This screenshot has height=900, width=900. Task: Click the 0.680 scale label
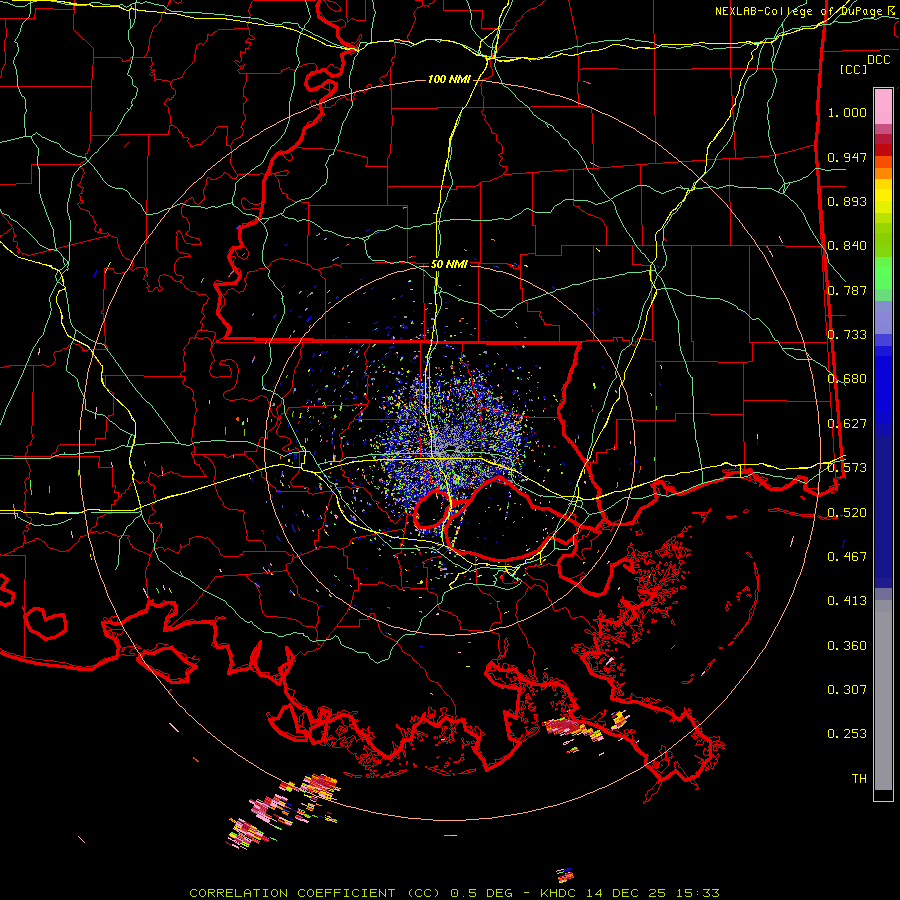[847, 379]
